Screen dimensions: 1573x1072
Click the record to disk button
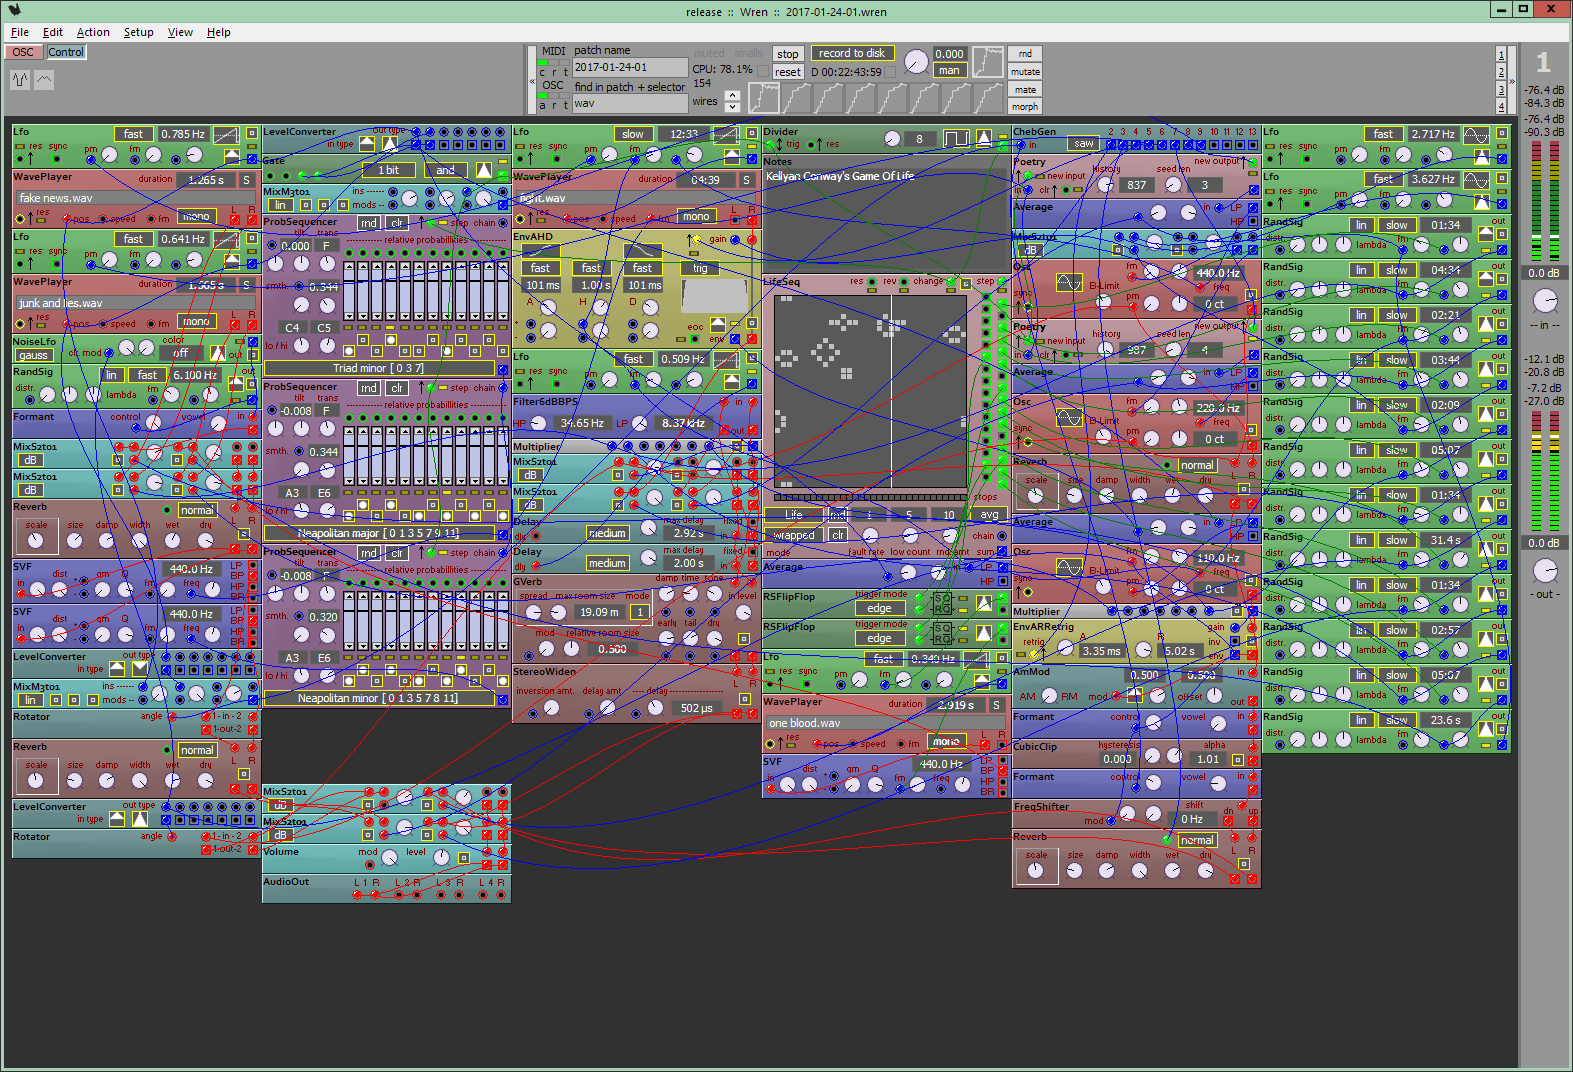tap(851, 54)
